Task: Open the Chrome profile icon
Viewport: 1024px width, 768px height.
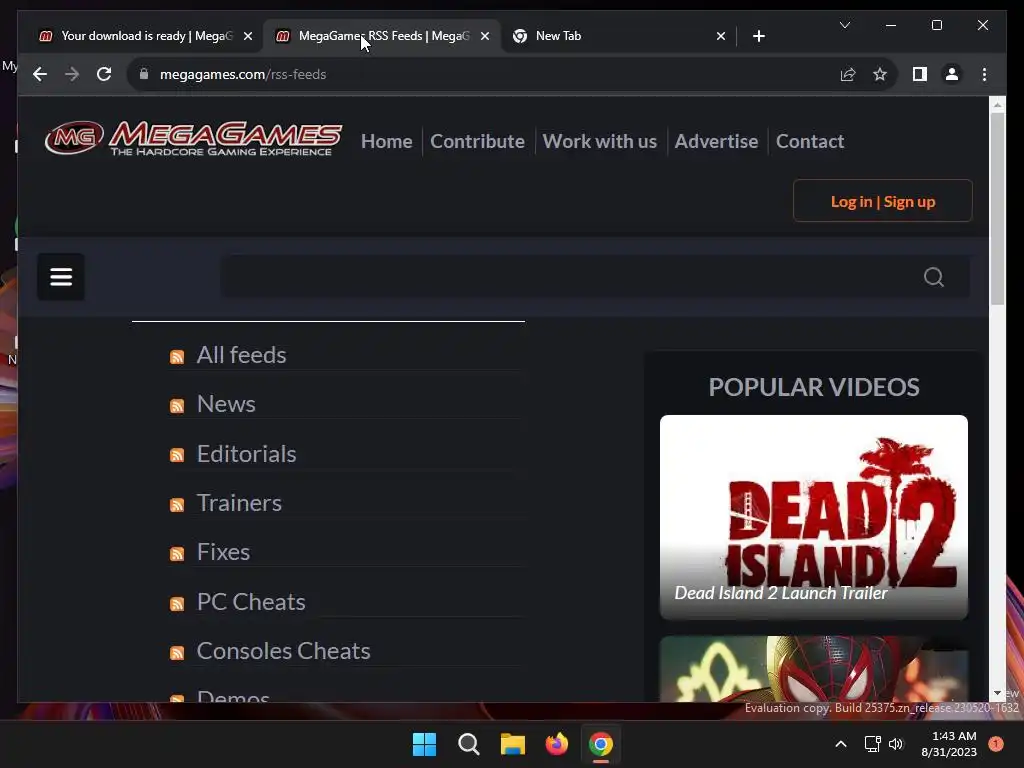Action: point(952,74)
